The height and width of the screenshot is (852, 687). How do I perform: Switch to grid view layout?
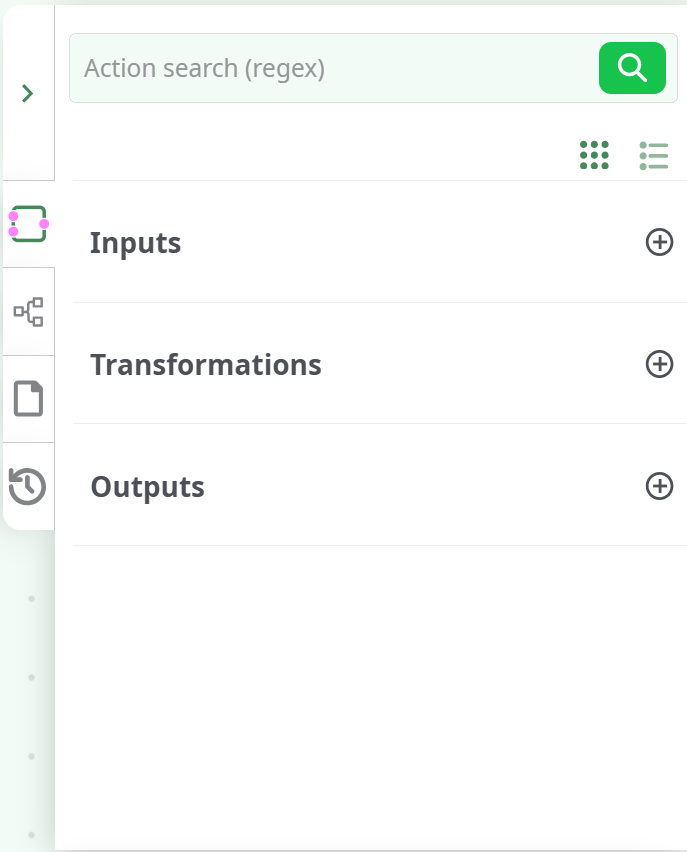coord(594,155)
